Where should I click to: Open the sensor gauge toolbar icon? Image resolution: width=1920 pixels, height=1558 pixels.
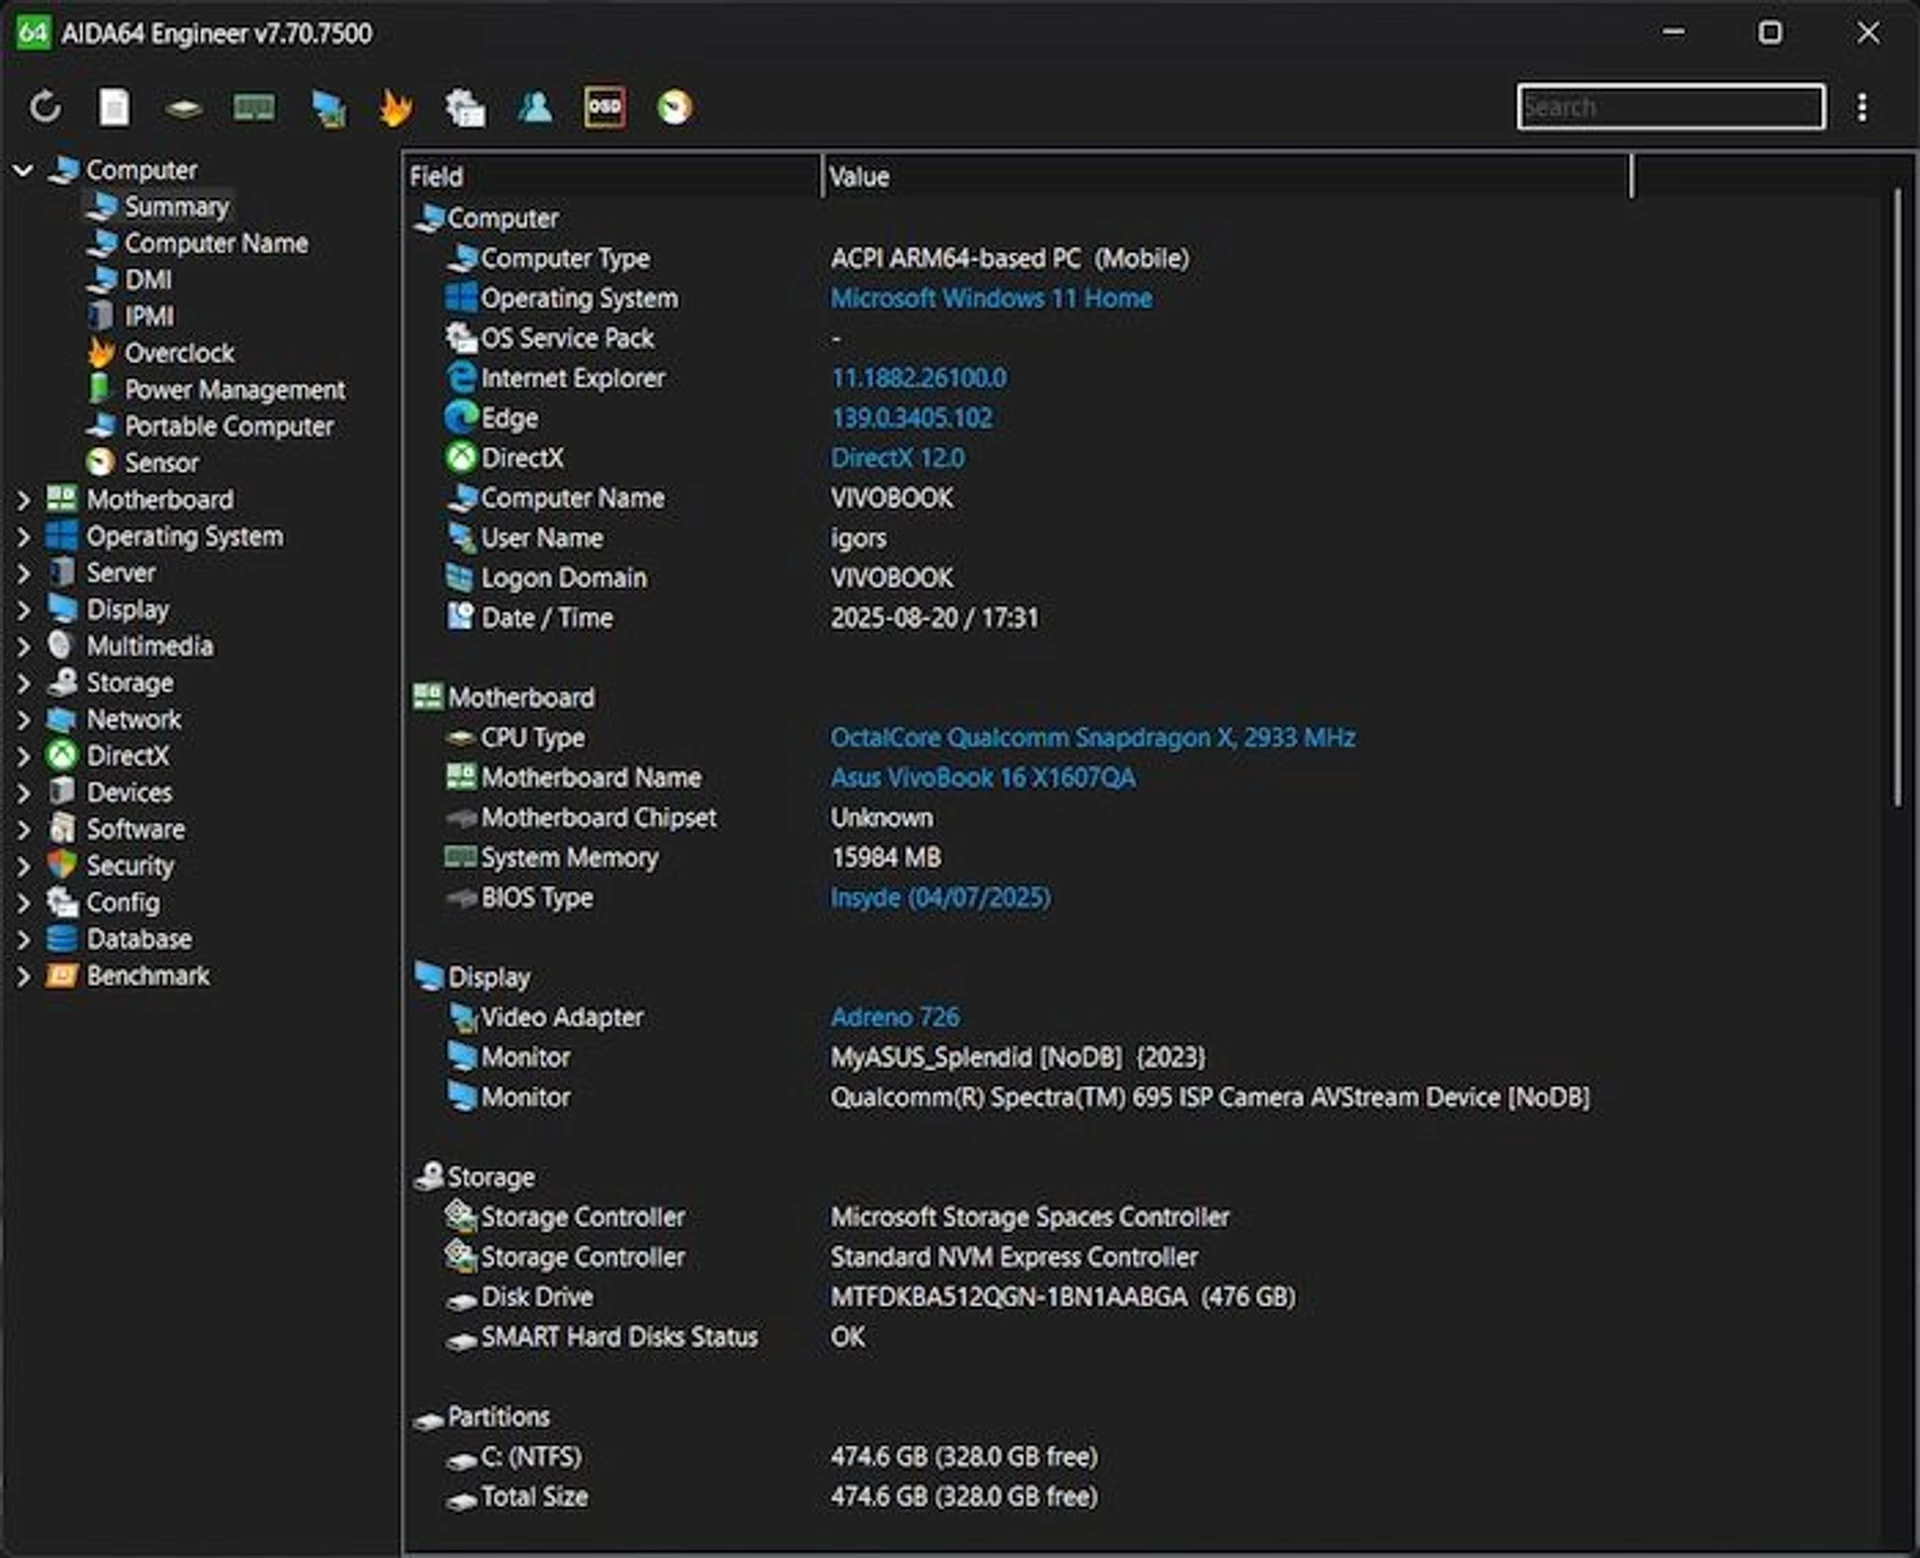pos(675,107)
